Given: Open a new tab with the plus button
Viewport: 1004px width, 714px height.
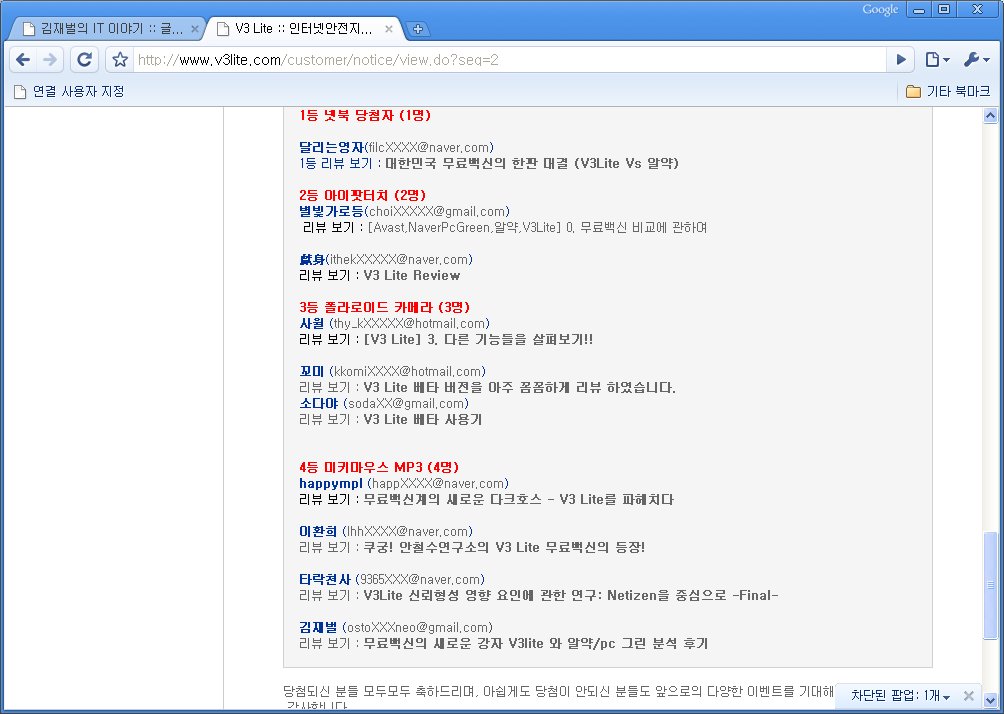Looking at the screenshot, I should (x=417, y=29).
